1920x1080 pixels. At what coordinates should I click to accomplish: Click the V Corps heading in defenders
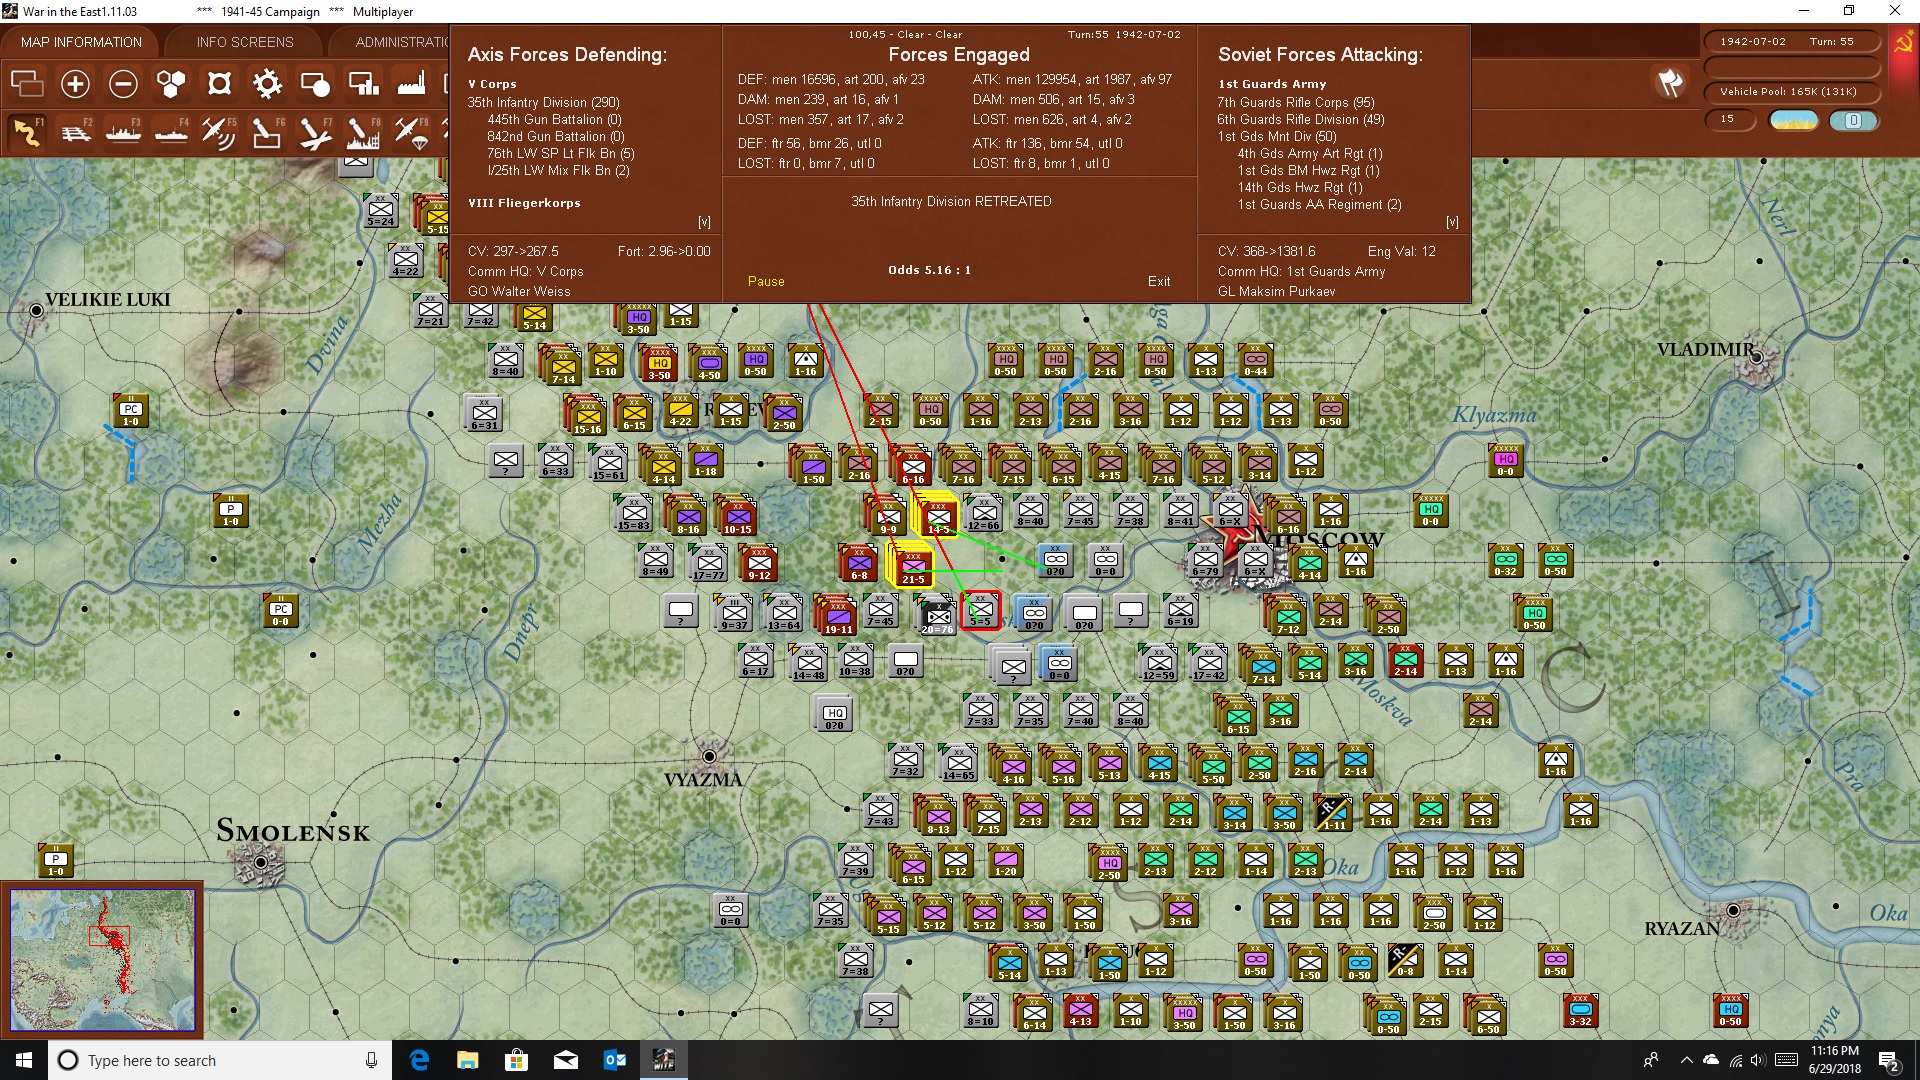[492, 84]
